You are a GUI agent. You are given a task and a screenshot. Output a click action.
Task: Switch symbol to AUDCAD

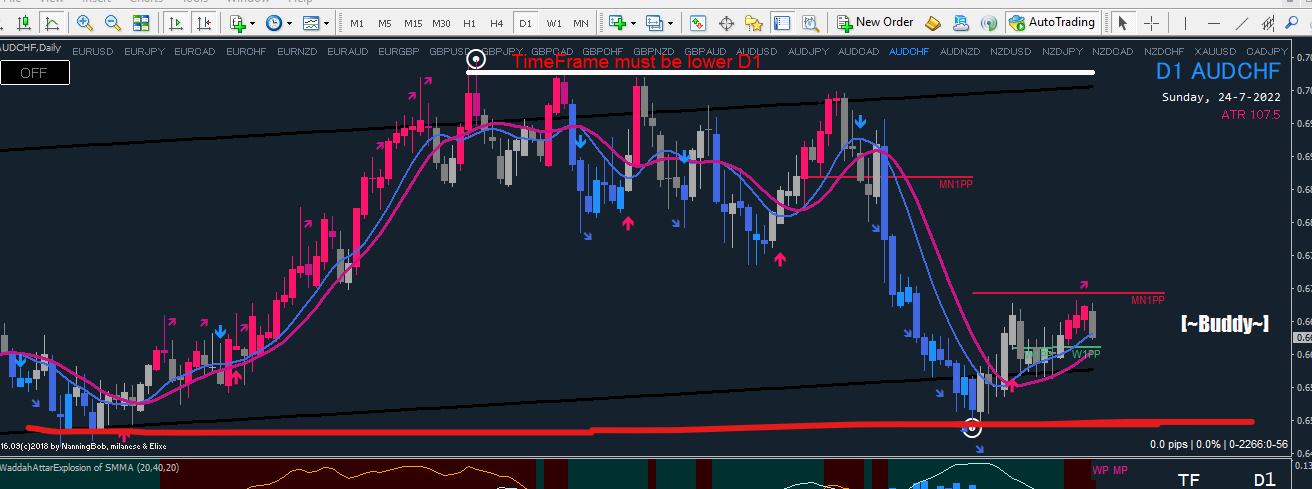(858, 50)
